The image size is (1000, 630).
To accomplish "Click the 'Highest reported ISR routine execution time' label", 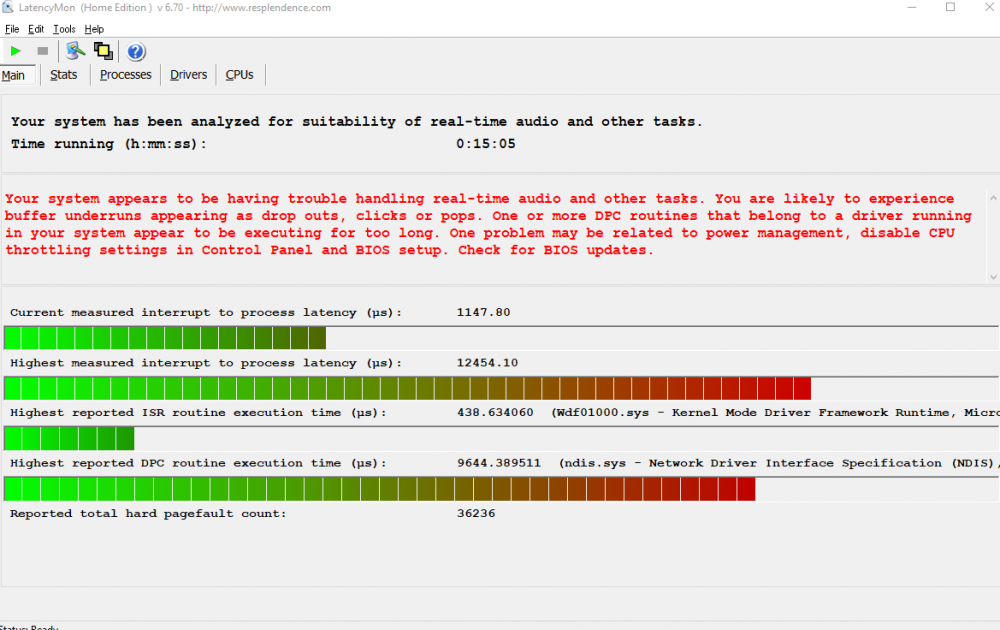I will click(x=198, y=413).
